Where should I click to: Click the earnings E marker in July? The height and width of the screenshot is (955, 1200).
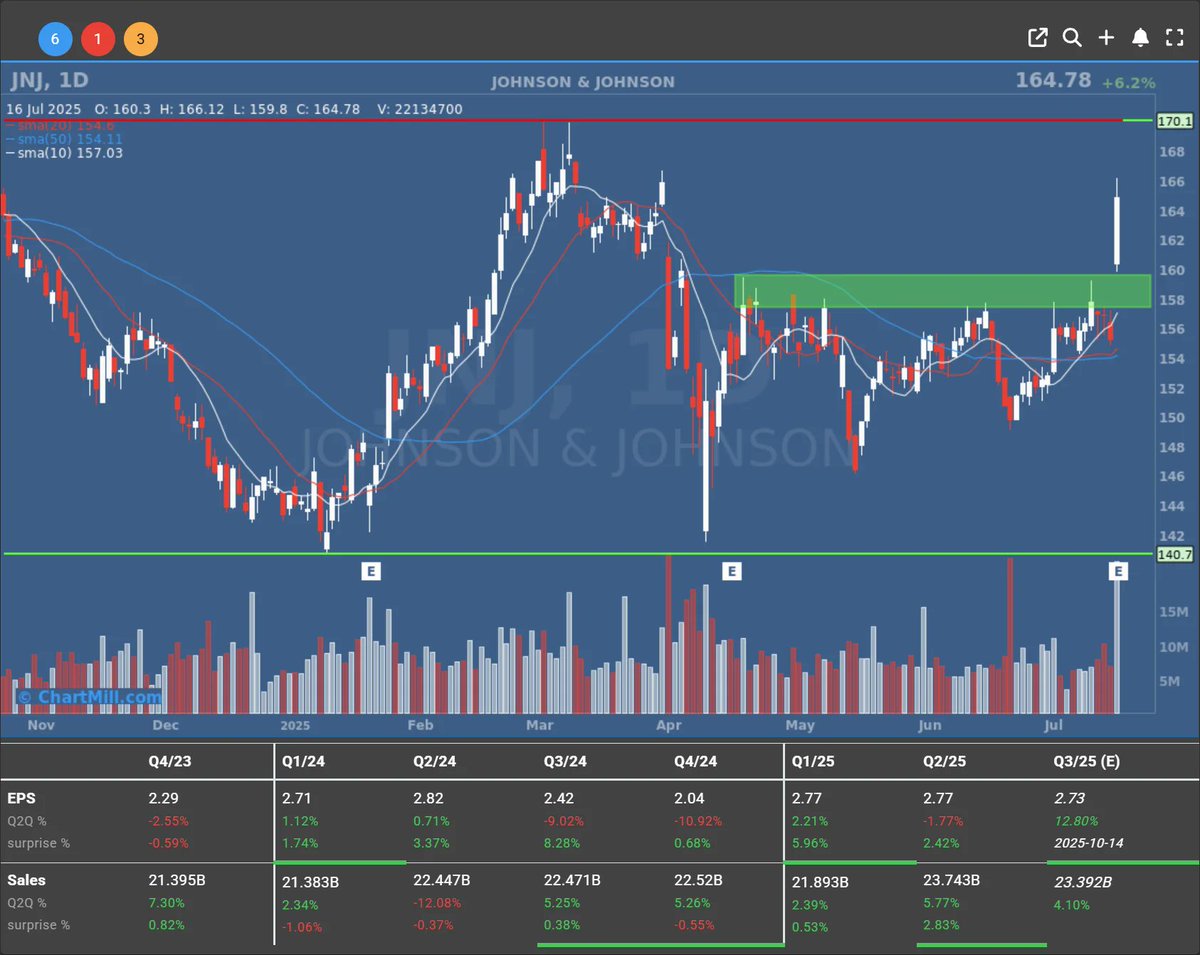[1119, 572]
